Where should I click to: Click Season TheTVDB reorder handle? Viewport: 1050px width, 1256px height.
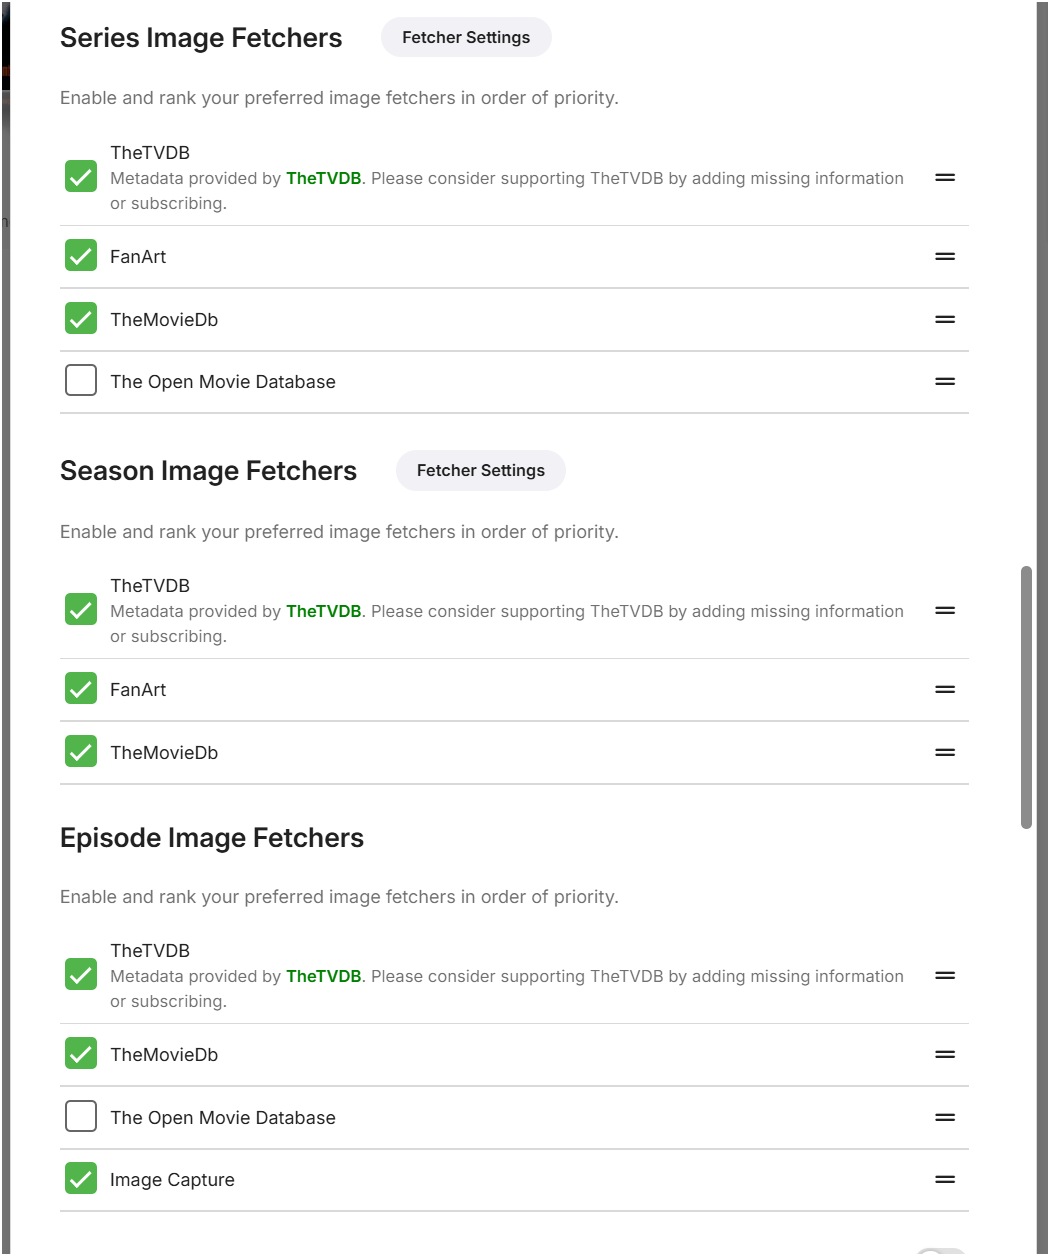tap(945, 611)
